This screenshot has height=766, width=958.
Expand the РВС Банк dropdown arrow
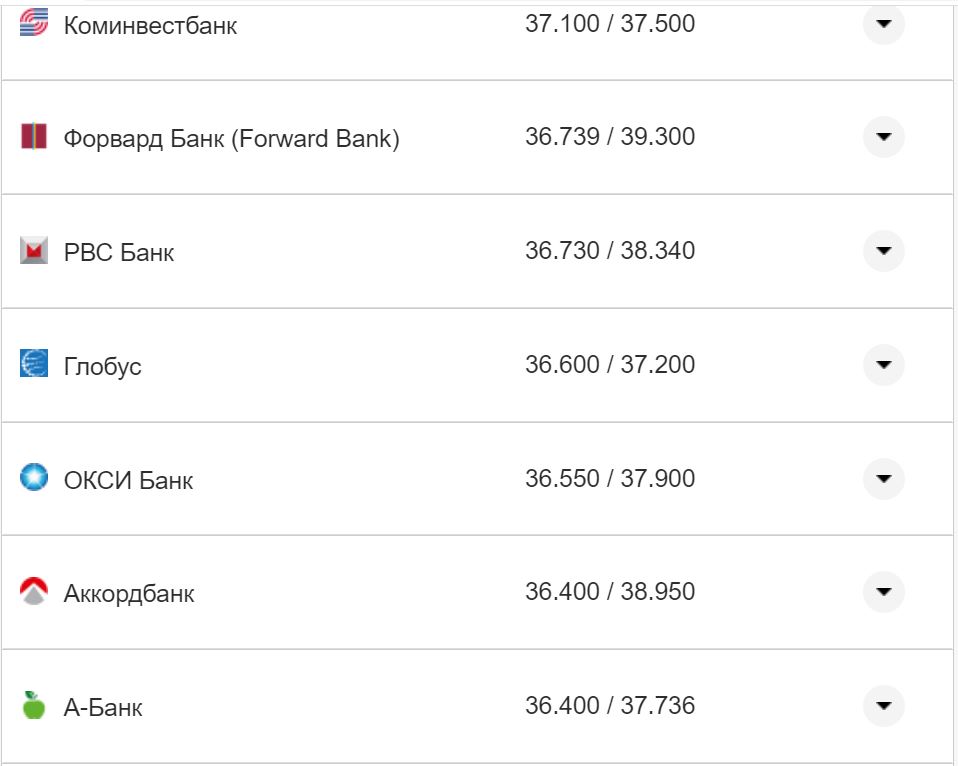(x=883, y=251)
